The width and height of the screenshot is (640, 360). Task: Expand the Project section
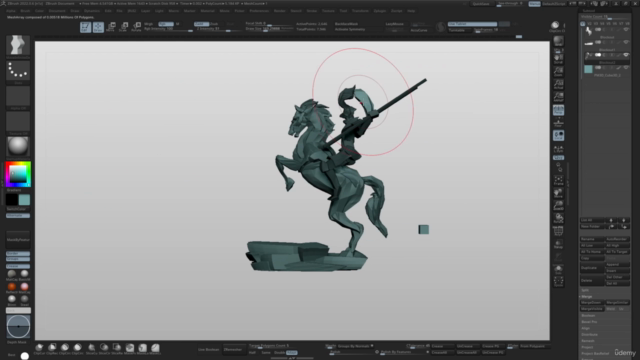(x=587, y=347)
